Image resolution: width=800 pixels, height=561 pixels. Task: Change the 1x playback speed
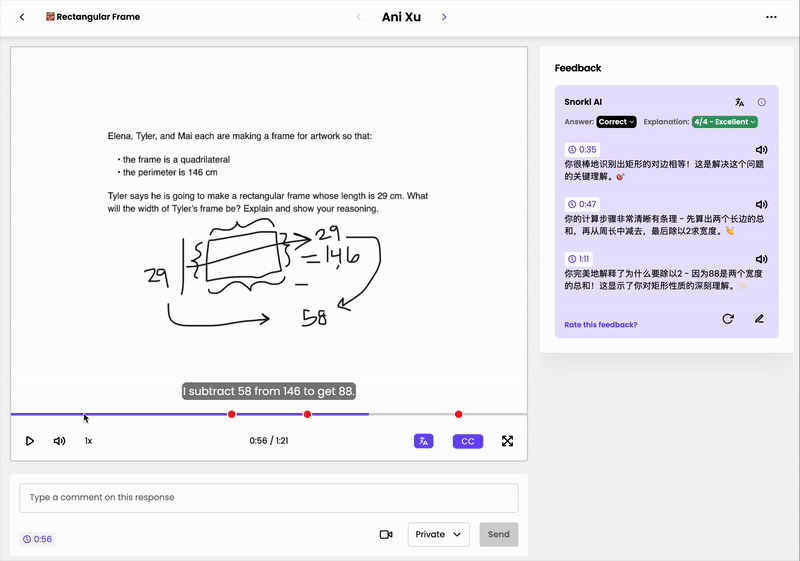point(88,441)
